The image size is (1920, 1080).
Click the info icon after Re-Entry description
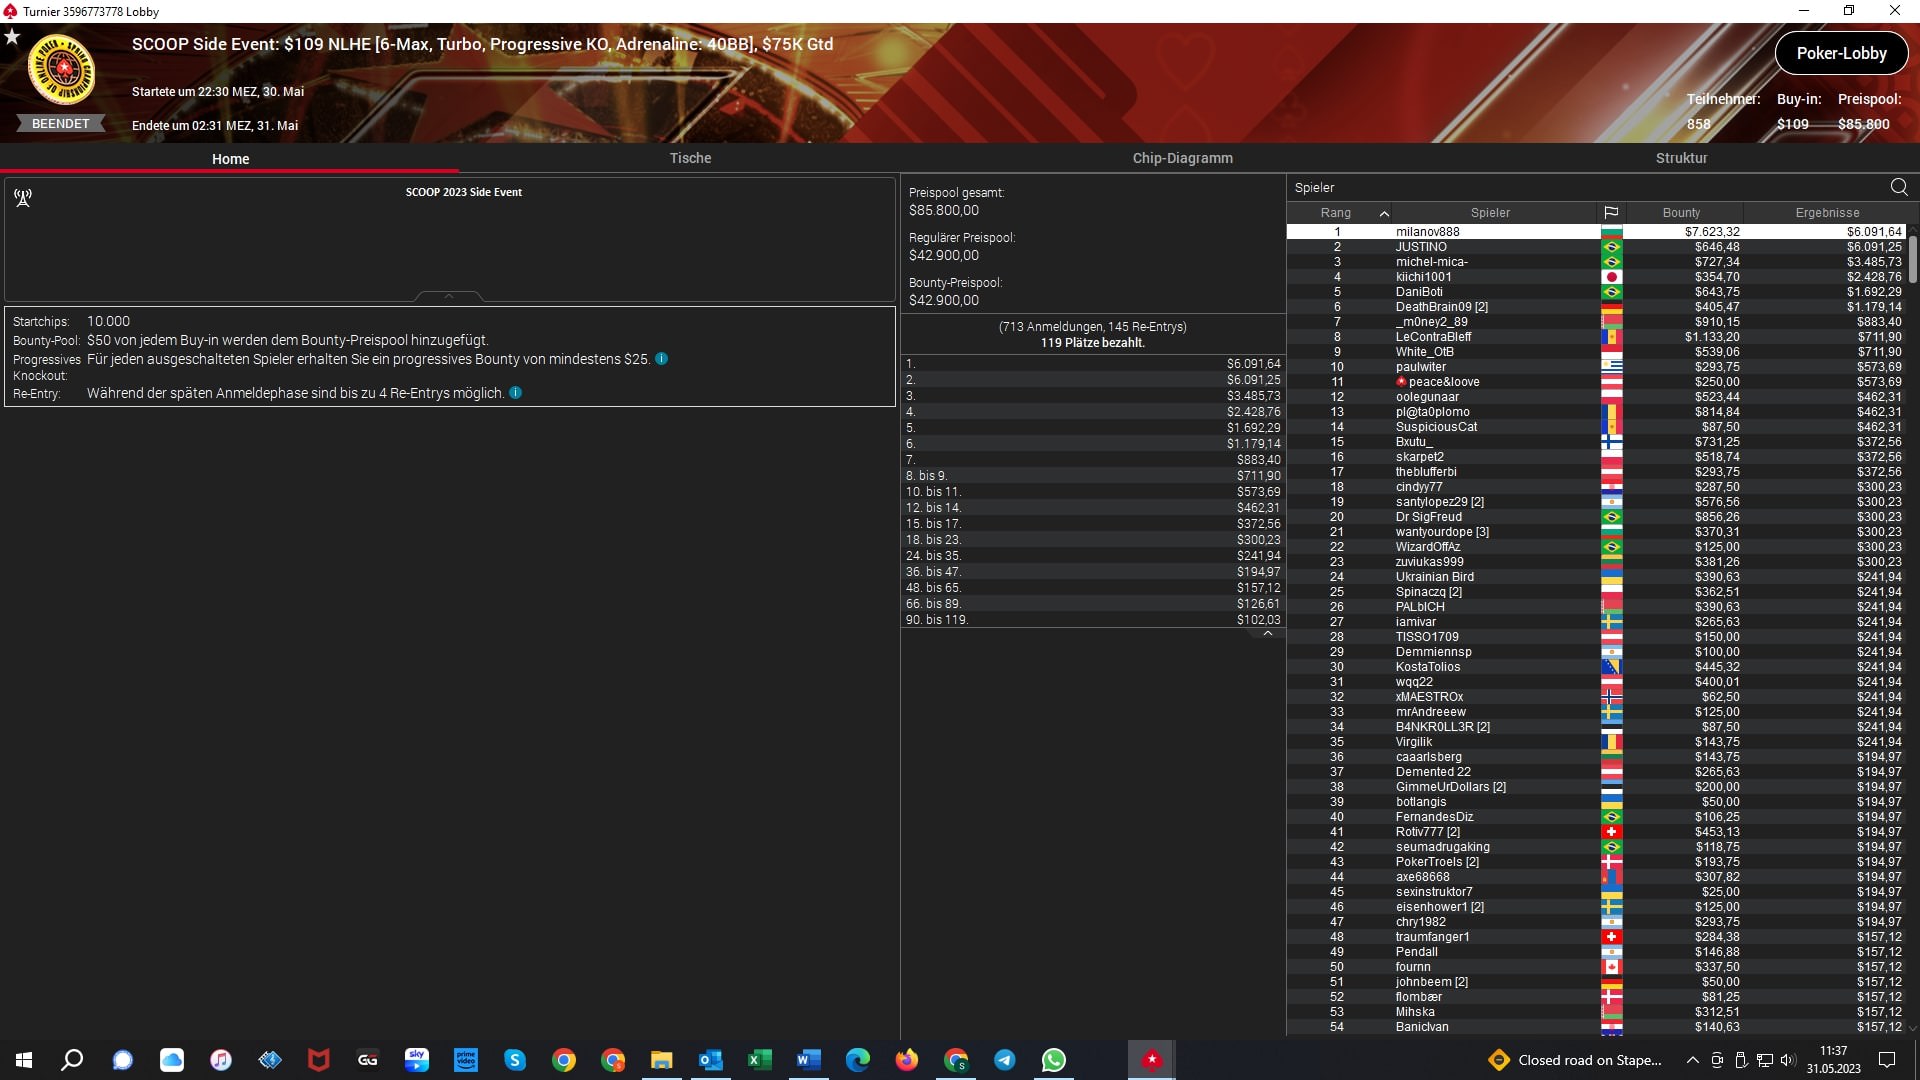(516, 393)
